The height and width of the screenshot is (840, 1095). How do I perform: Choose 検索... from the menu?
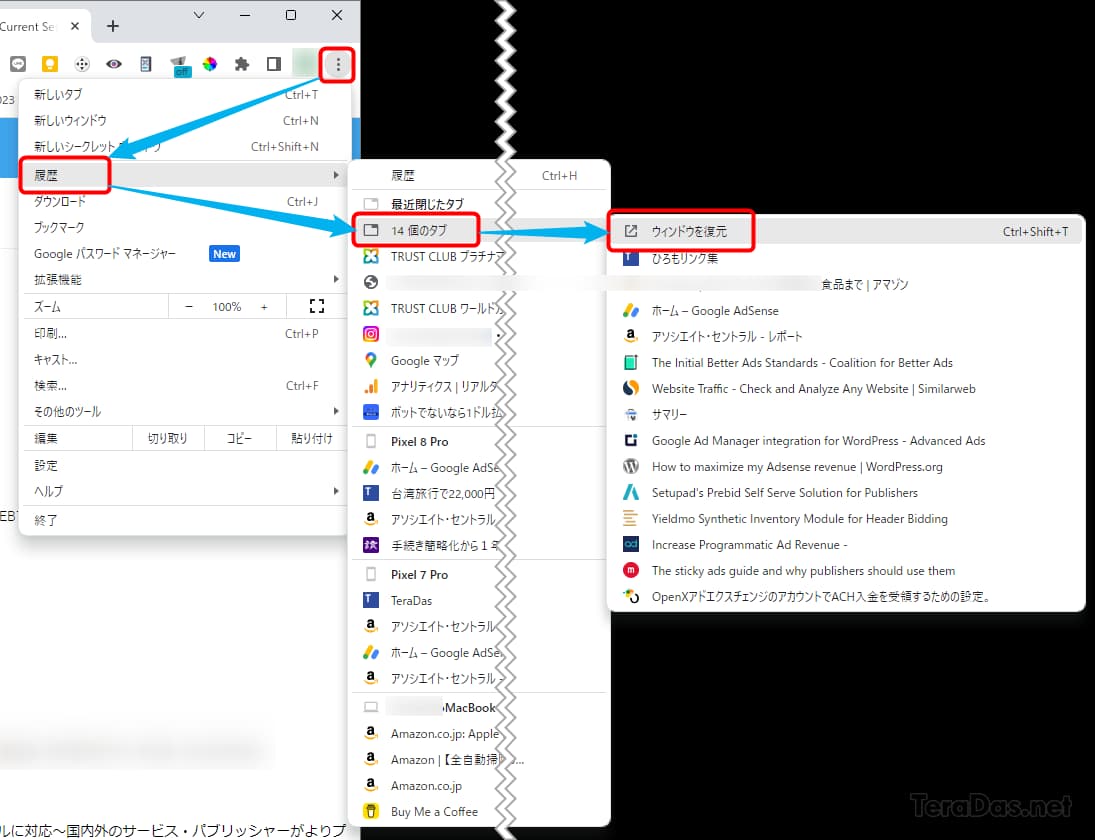tap(183, 385)
